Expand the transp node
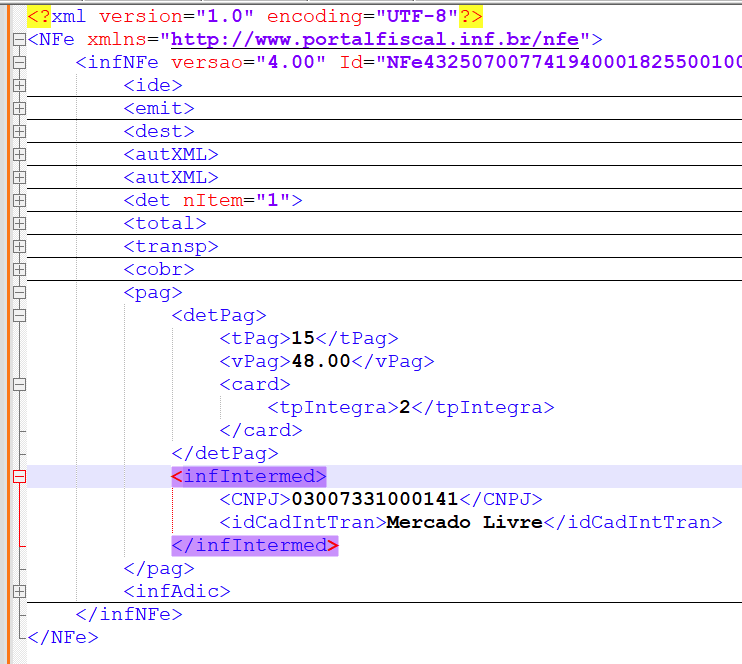The image size is (742, 664). click(x=19, y=247)
